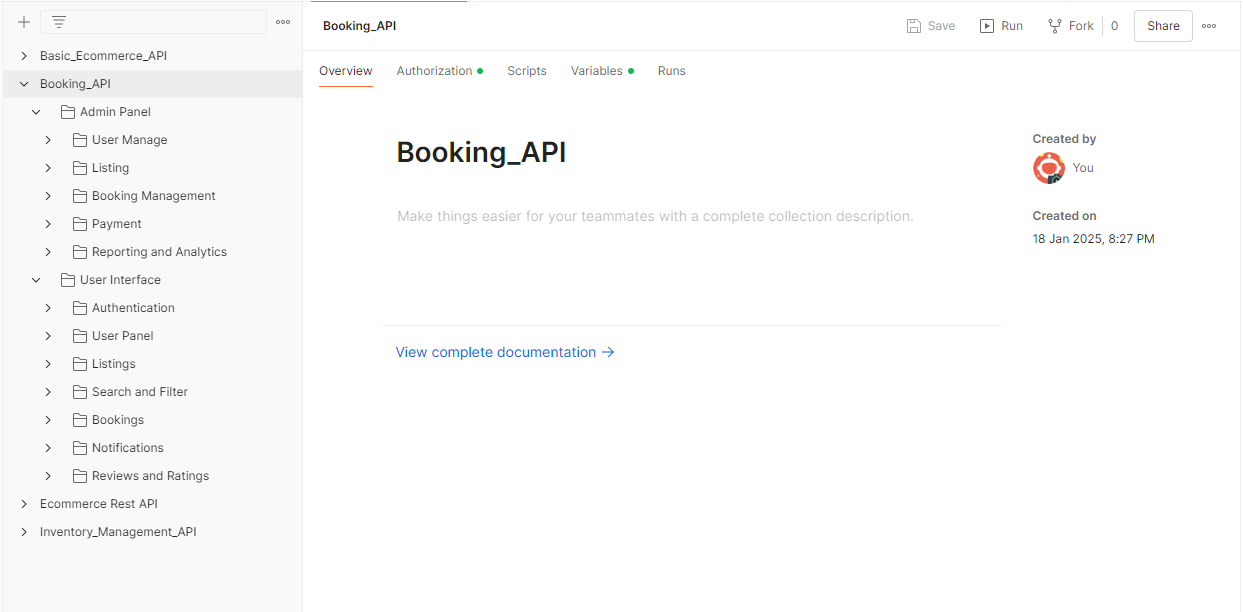Open sidebar more options ellipsis menu

(283, 22)
